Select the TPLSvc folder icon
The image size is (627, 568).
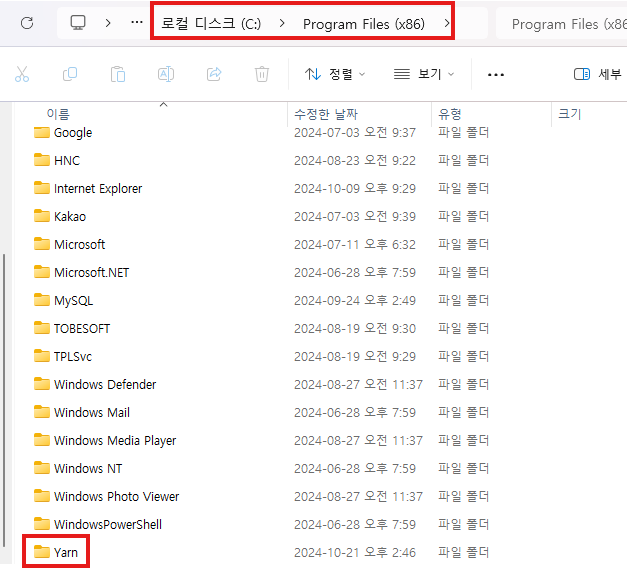42,356
